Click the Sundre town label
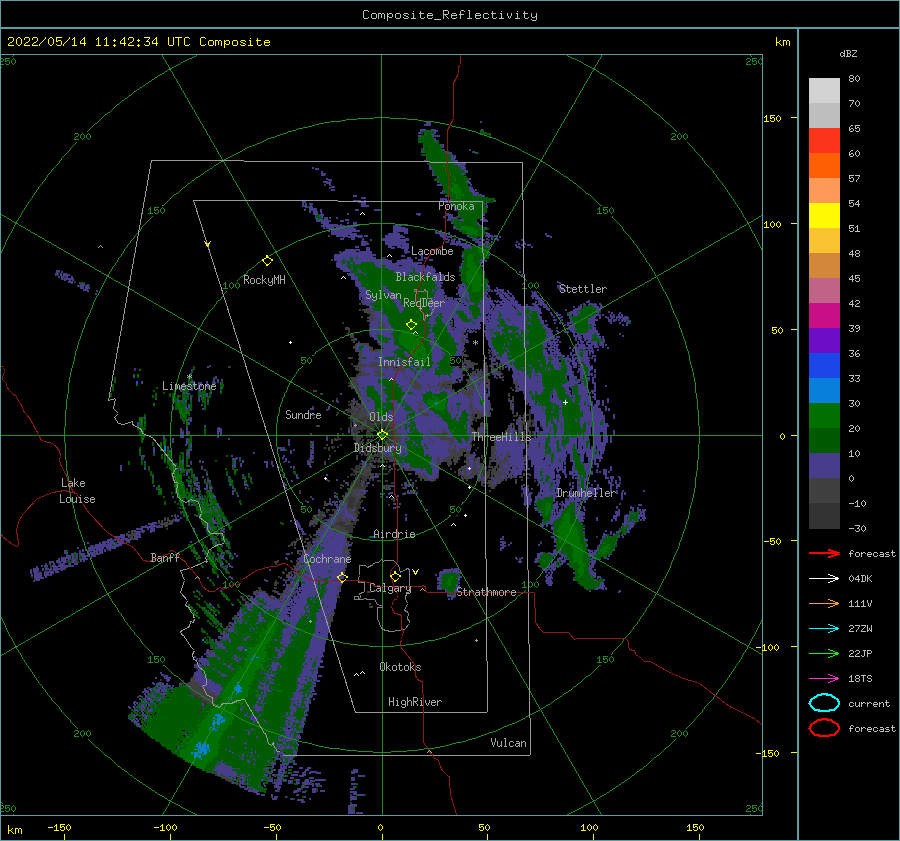The height and width of the screenshot is (841, 900). [303, 414]
